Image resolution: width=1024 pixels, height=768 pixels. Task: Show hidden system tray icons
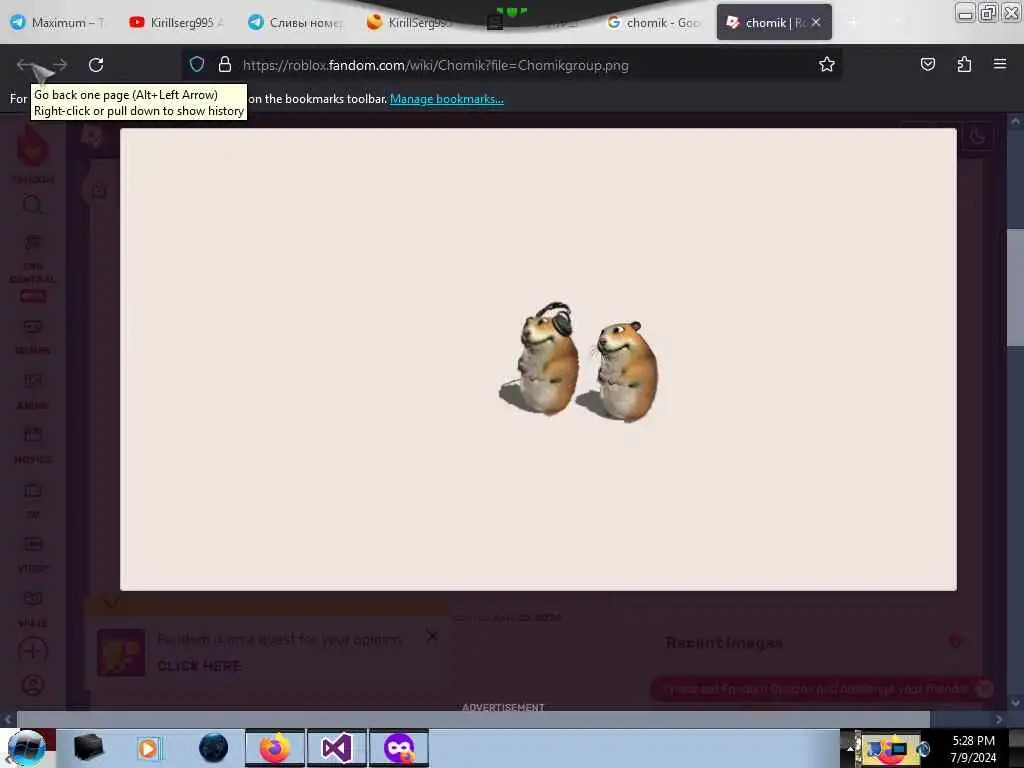tap(850, 748)
